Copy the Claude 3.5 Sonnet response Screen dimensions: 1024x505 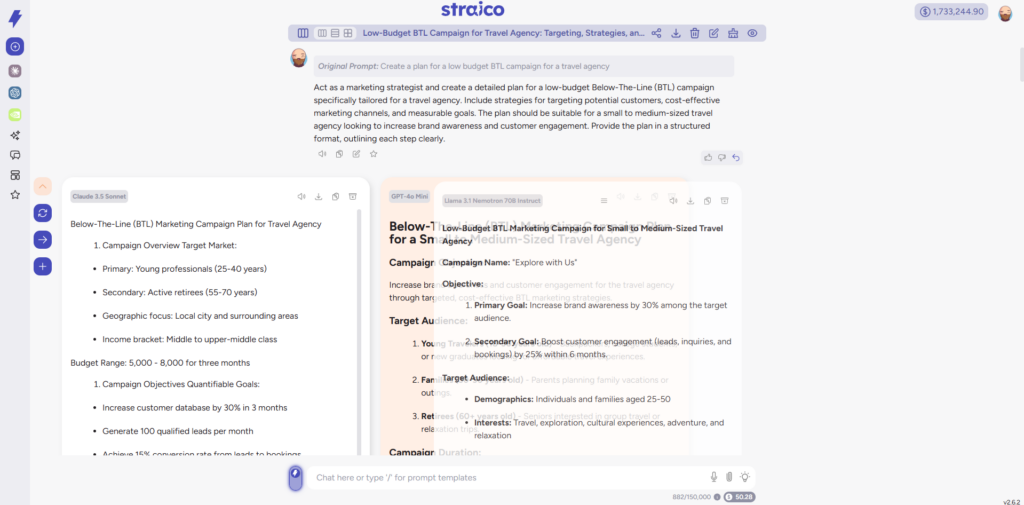(335, 197)
